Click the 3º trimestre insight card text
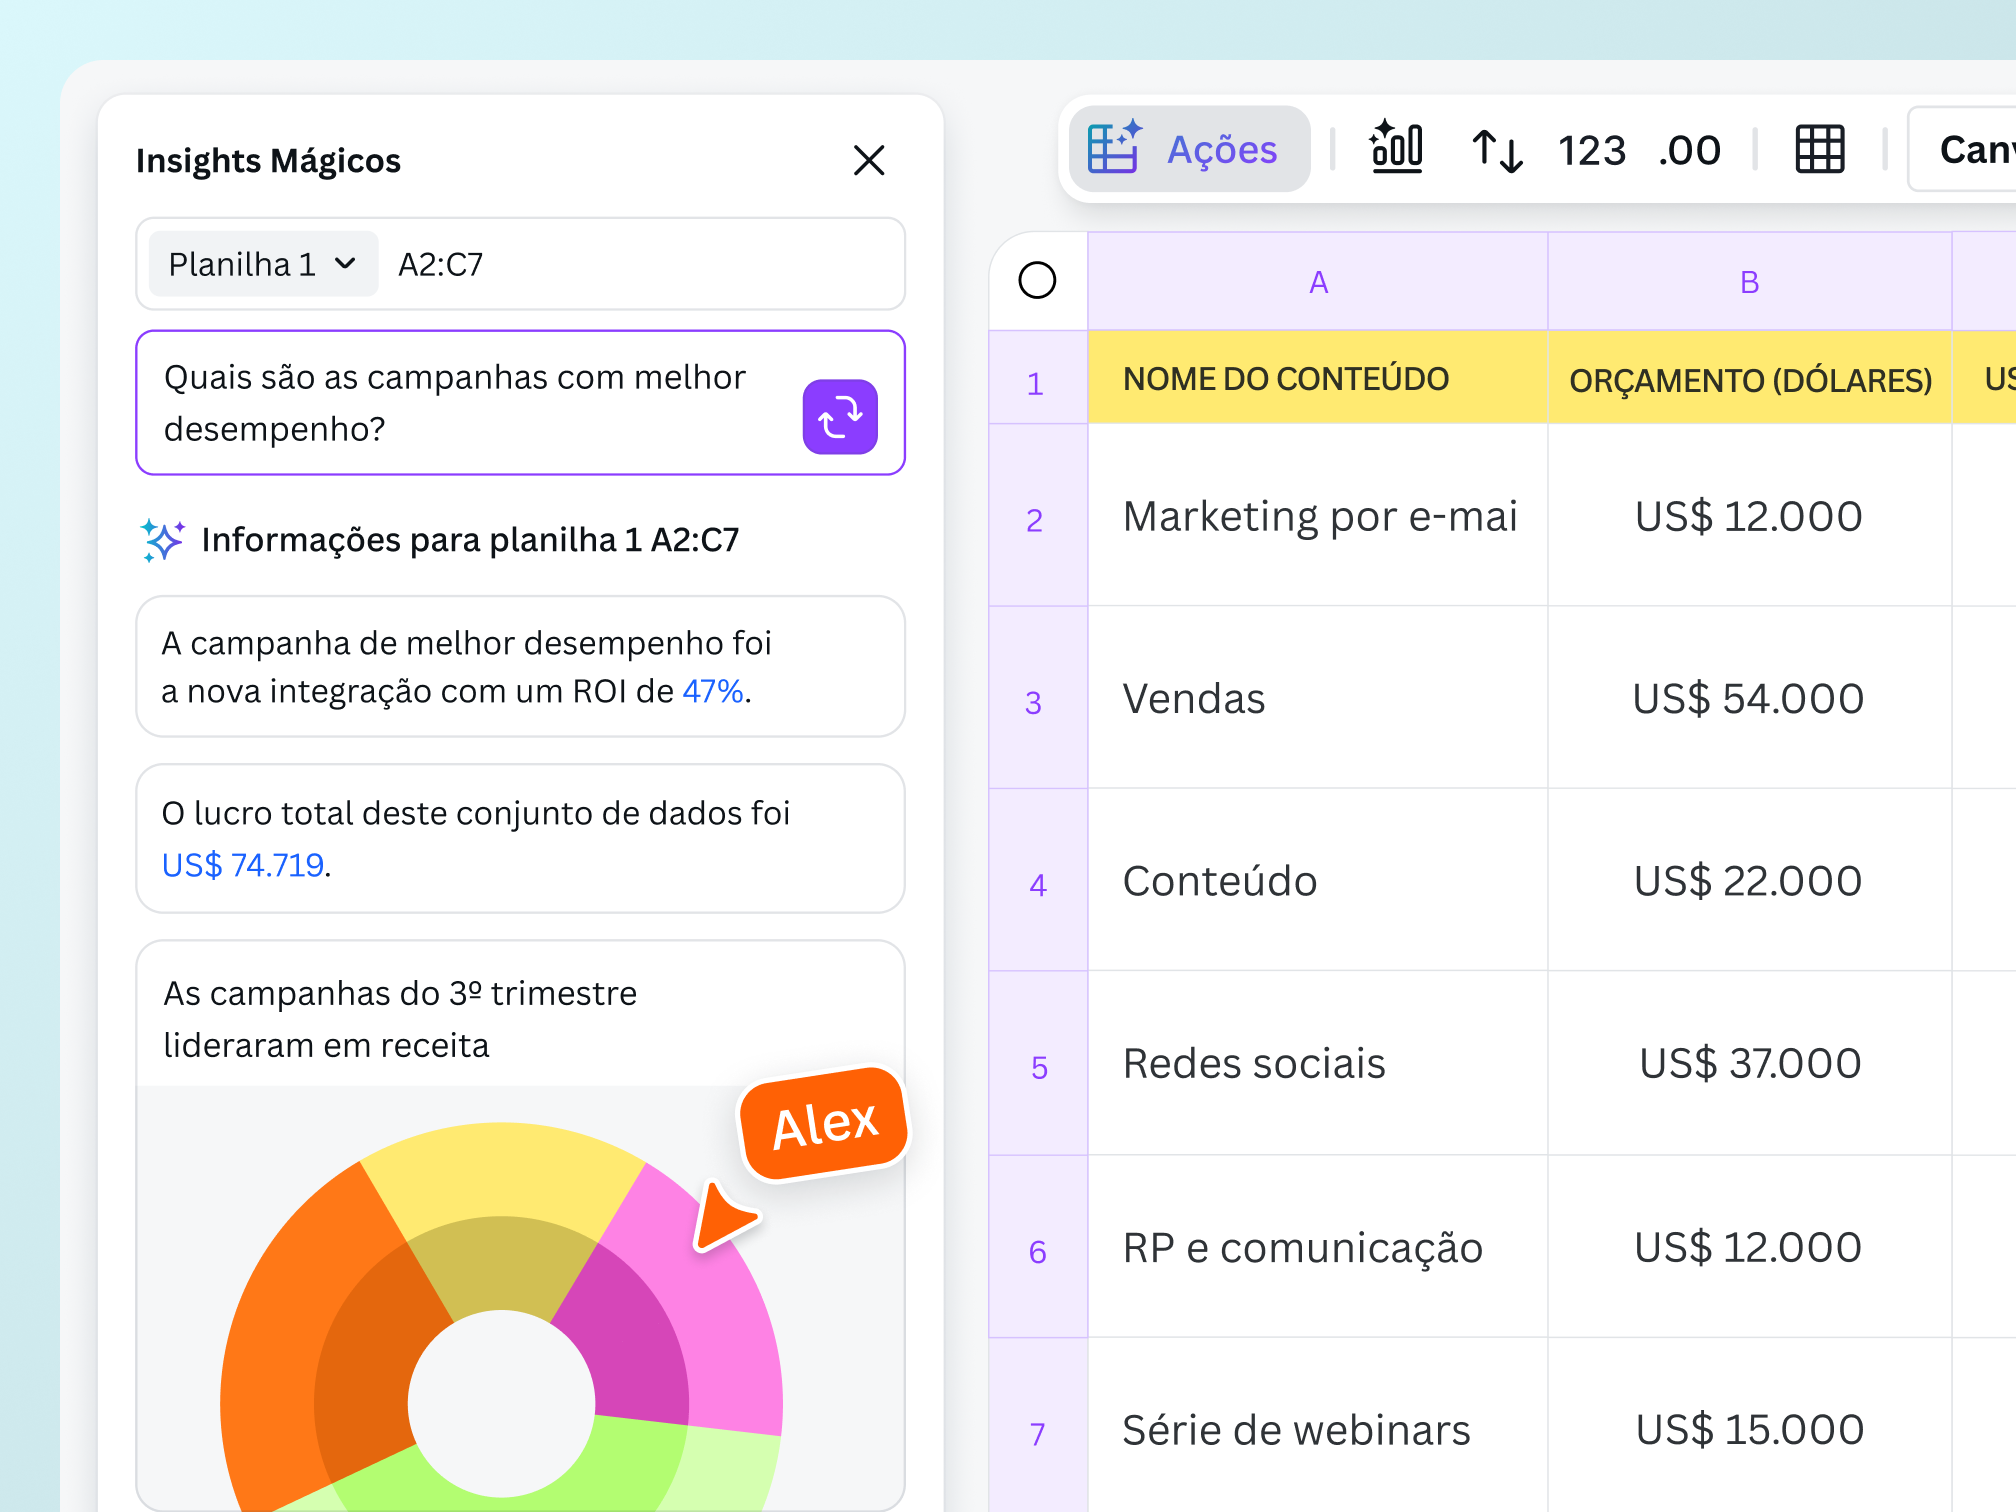 click(x=400, y=1019)
